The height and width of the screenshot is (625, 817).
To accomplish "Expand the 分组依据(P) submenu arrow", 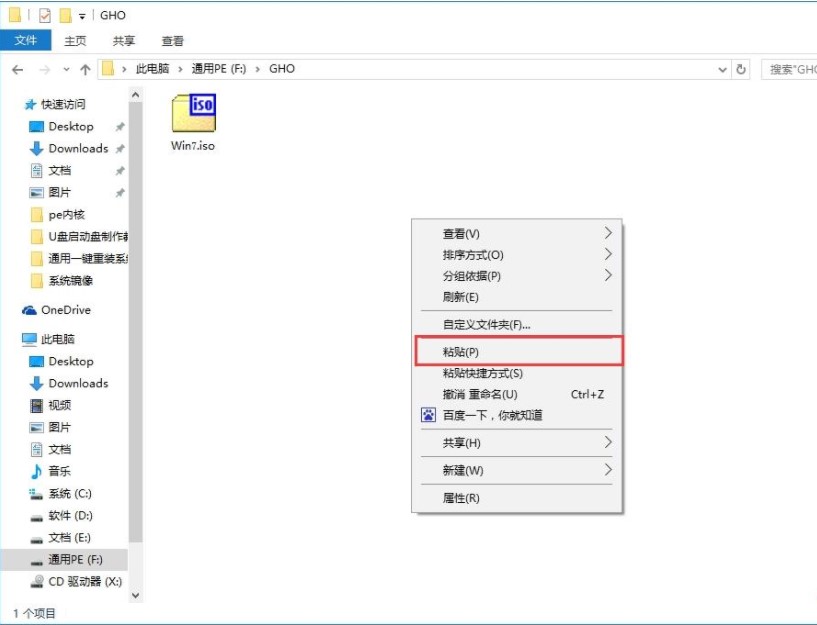I will (608, 275).
